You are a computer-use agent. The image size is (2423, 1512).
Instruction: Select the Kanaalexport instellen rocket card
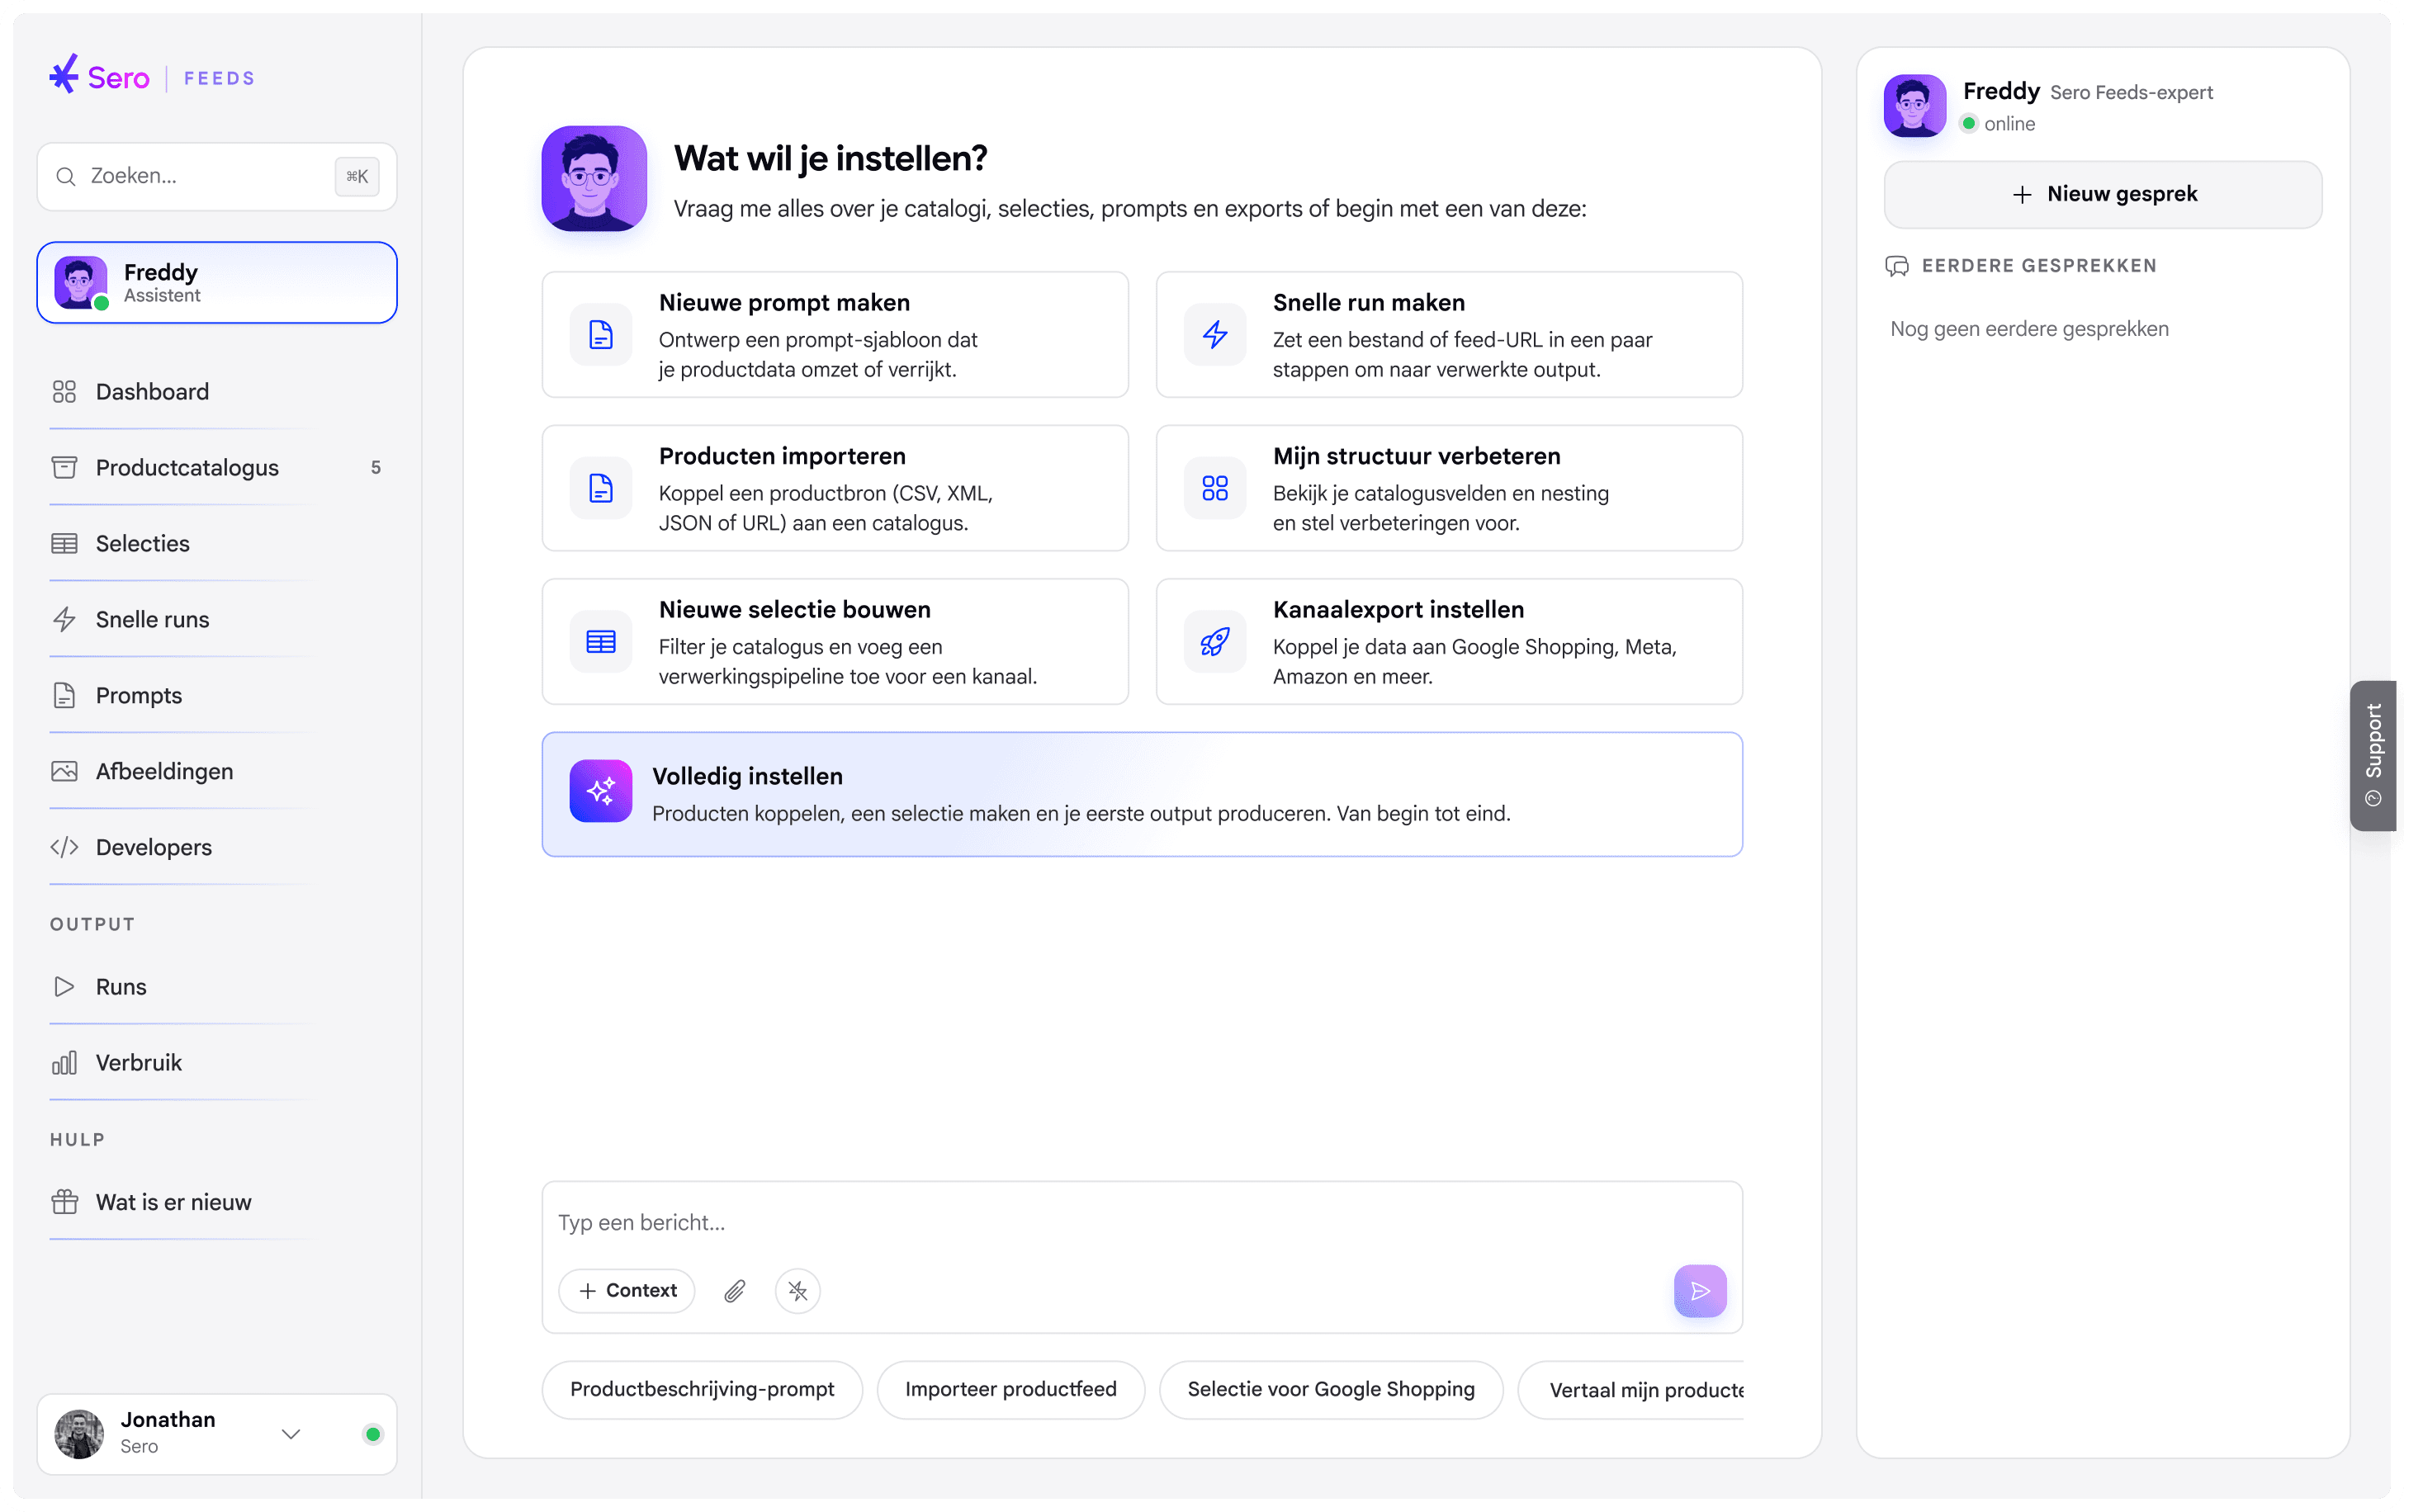click(1449, 642)
